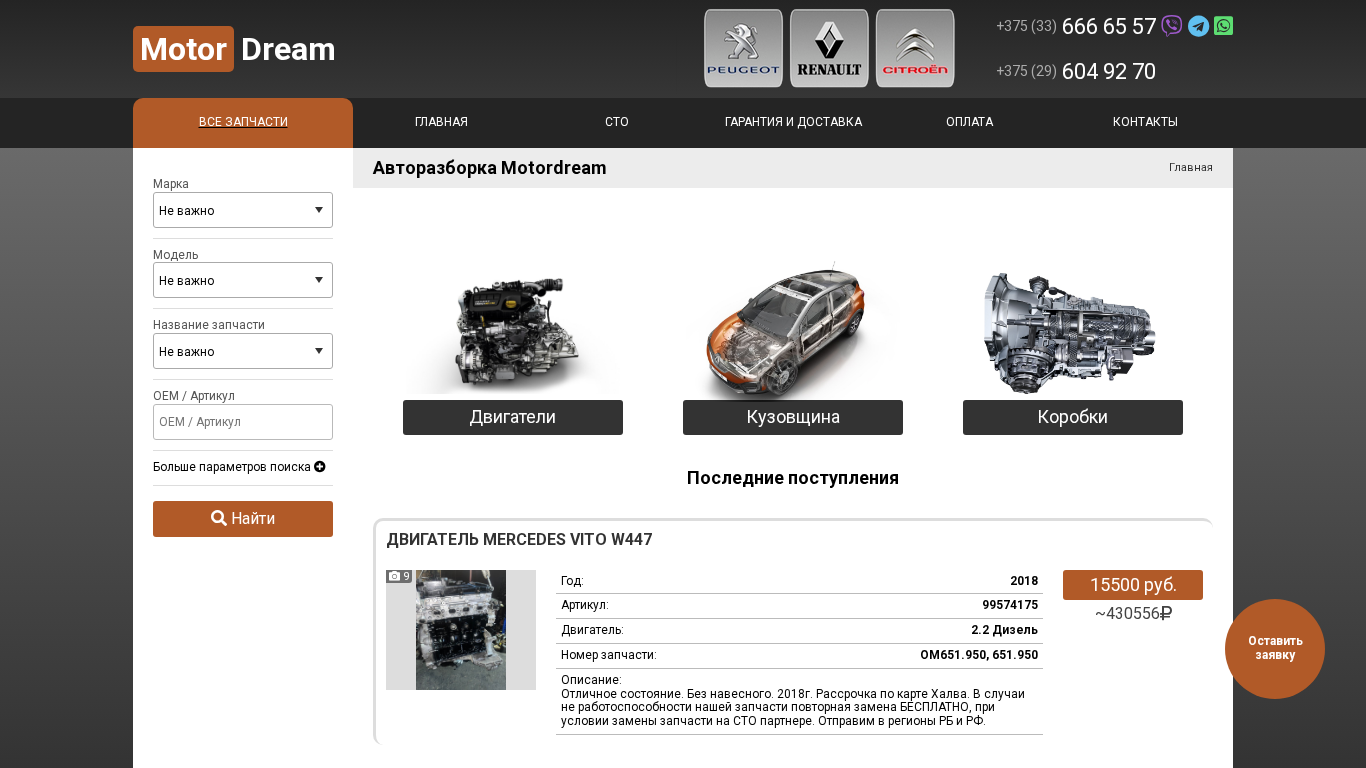Click the Главная breadcrumb link
Screen dimensions: 1366x768
(x=1191, y=167)
